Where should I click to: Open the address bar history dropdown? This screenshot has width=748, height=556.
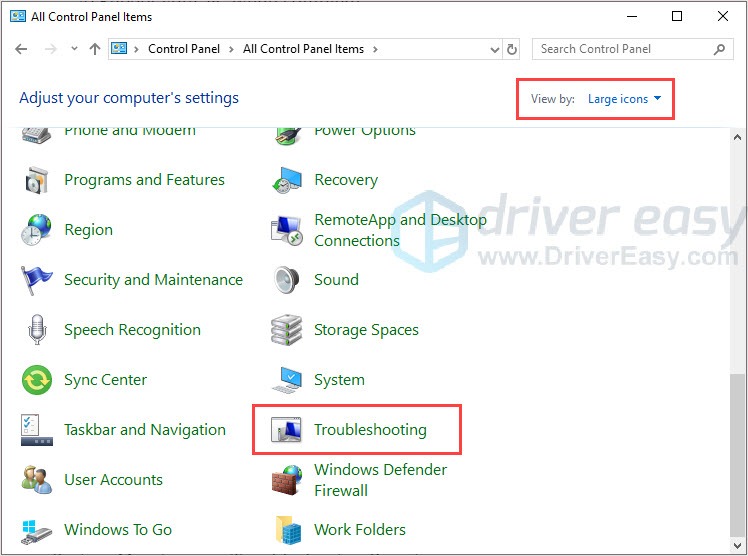click(x=494, y=49)
